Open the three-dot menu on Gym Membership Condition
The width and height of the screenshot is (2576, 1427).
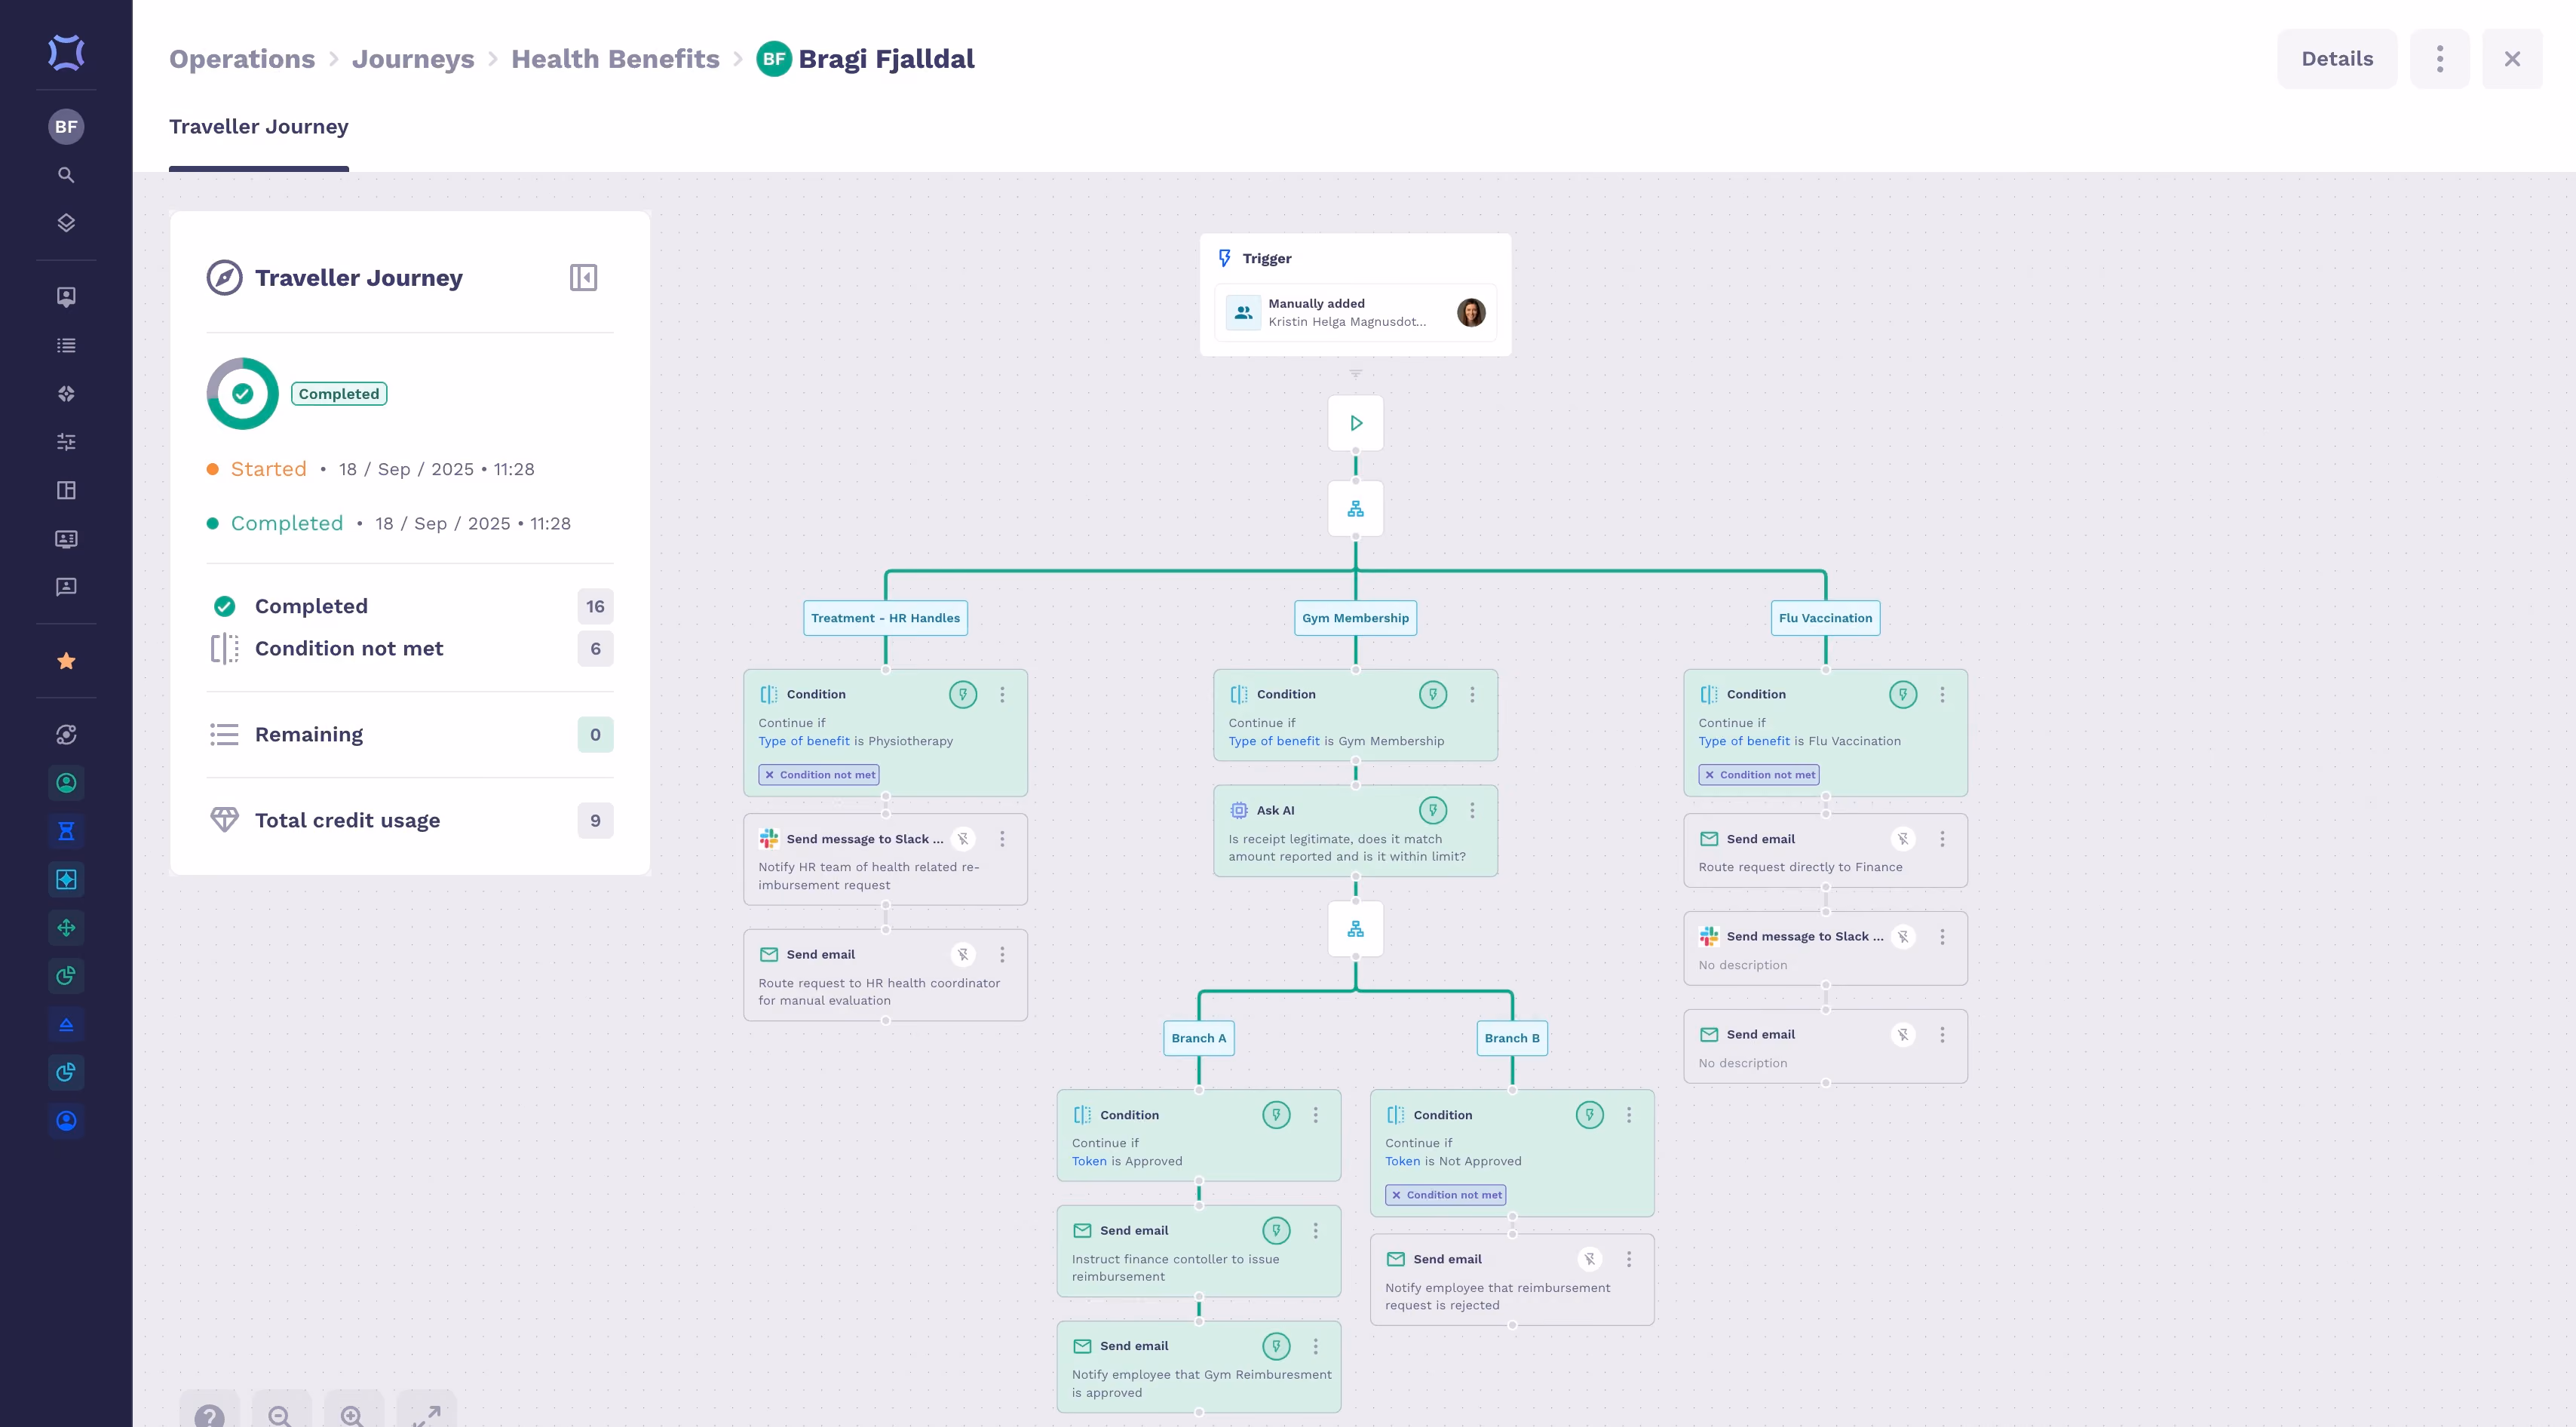[x=1472, y=694]
